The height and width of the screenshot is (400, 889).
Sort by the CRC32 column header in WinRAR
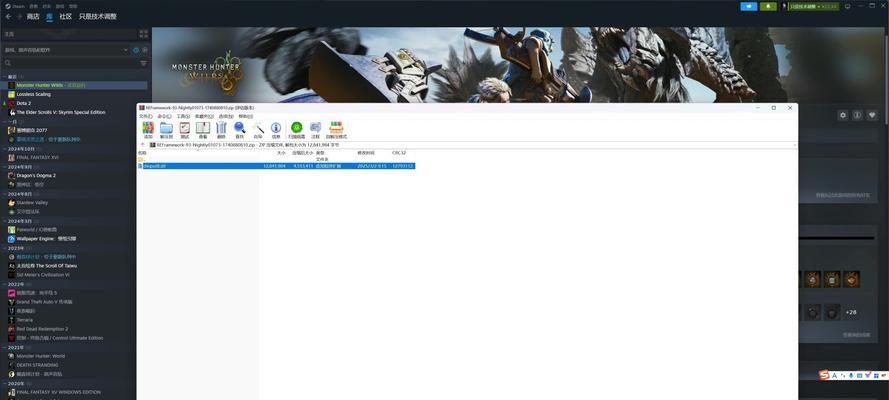click(x=399, y=152)
